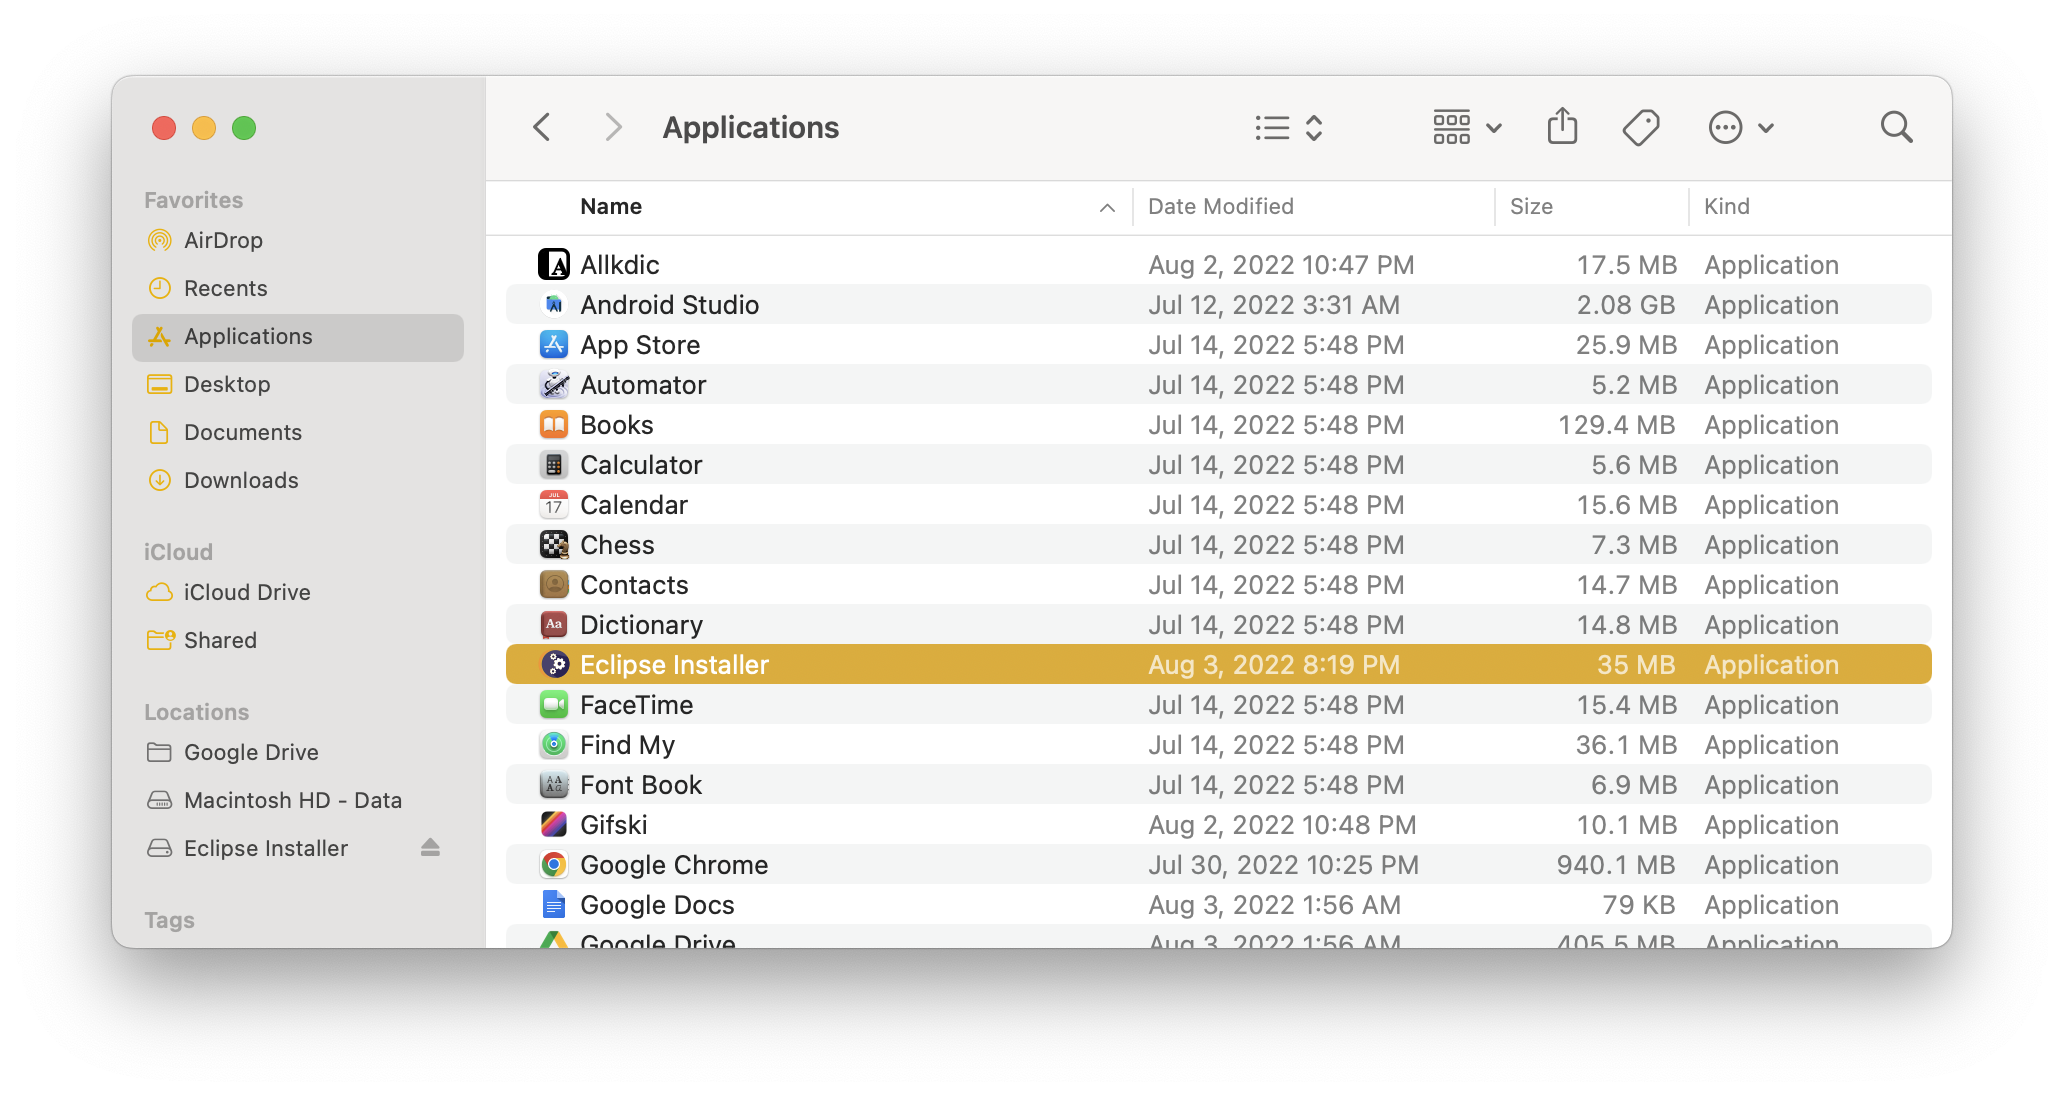Expand the More Actions ellipsis menu

coord(1740,127)
